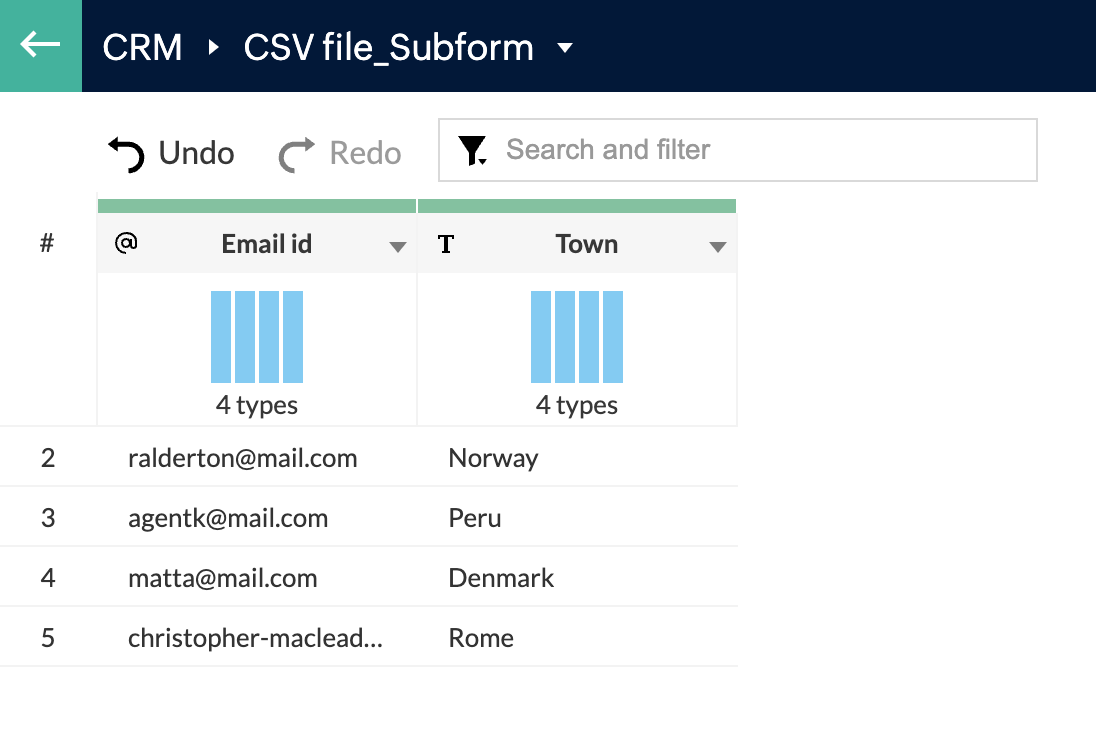Image resolution: width=1096 pixels, height=750 pixels.
Task: Open the Town column dropdown
Action: (718, 246)
